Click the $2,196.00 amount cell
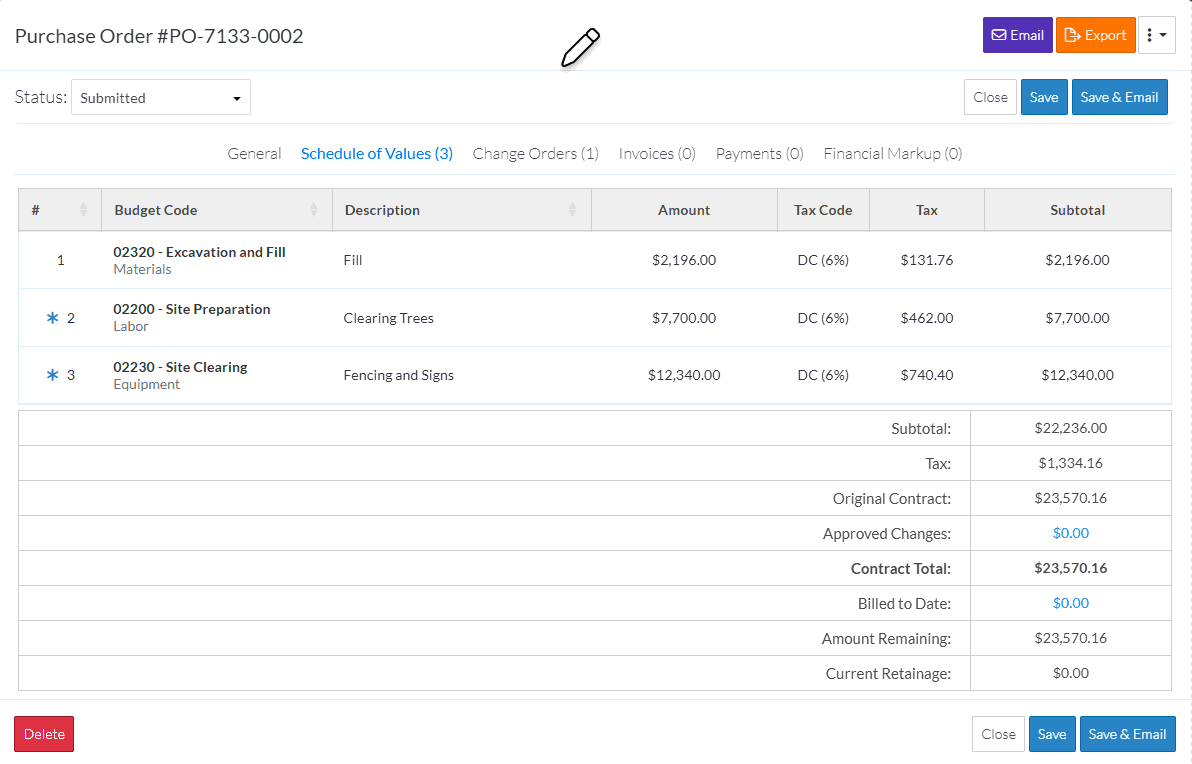The image size is (1192, 764). (684, 260)
